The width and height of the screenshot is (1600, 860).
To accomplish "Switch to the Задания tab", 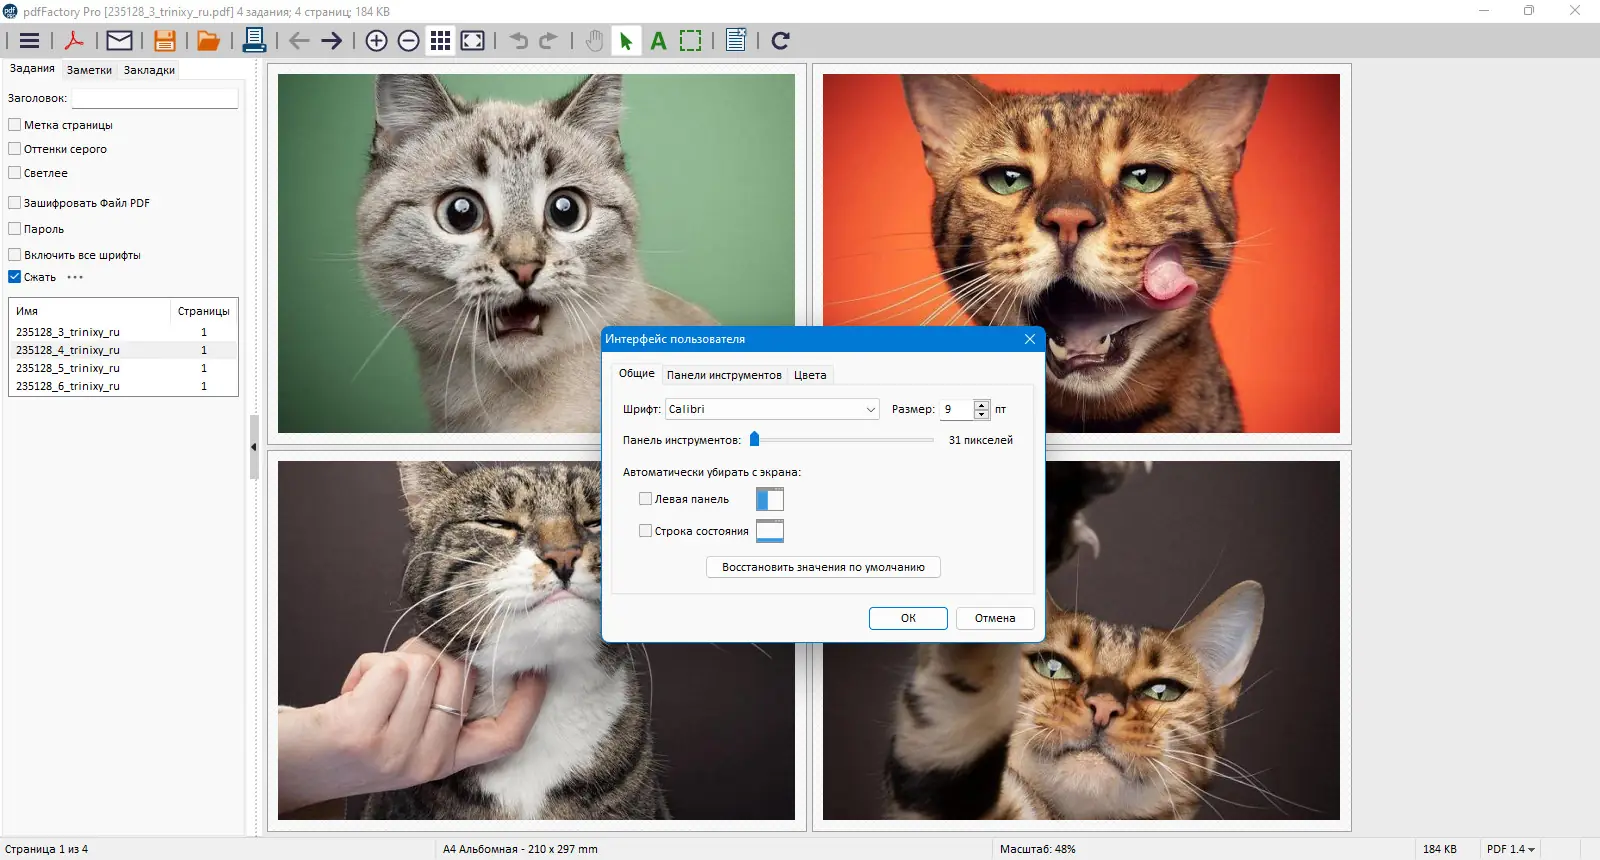I will (x=32, y=69).
